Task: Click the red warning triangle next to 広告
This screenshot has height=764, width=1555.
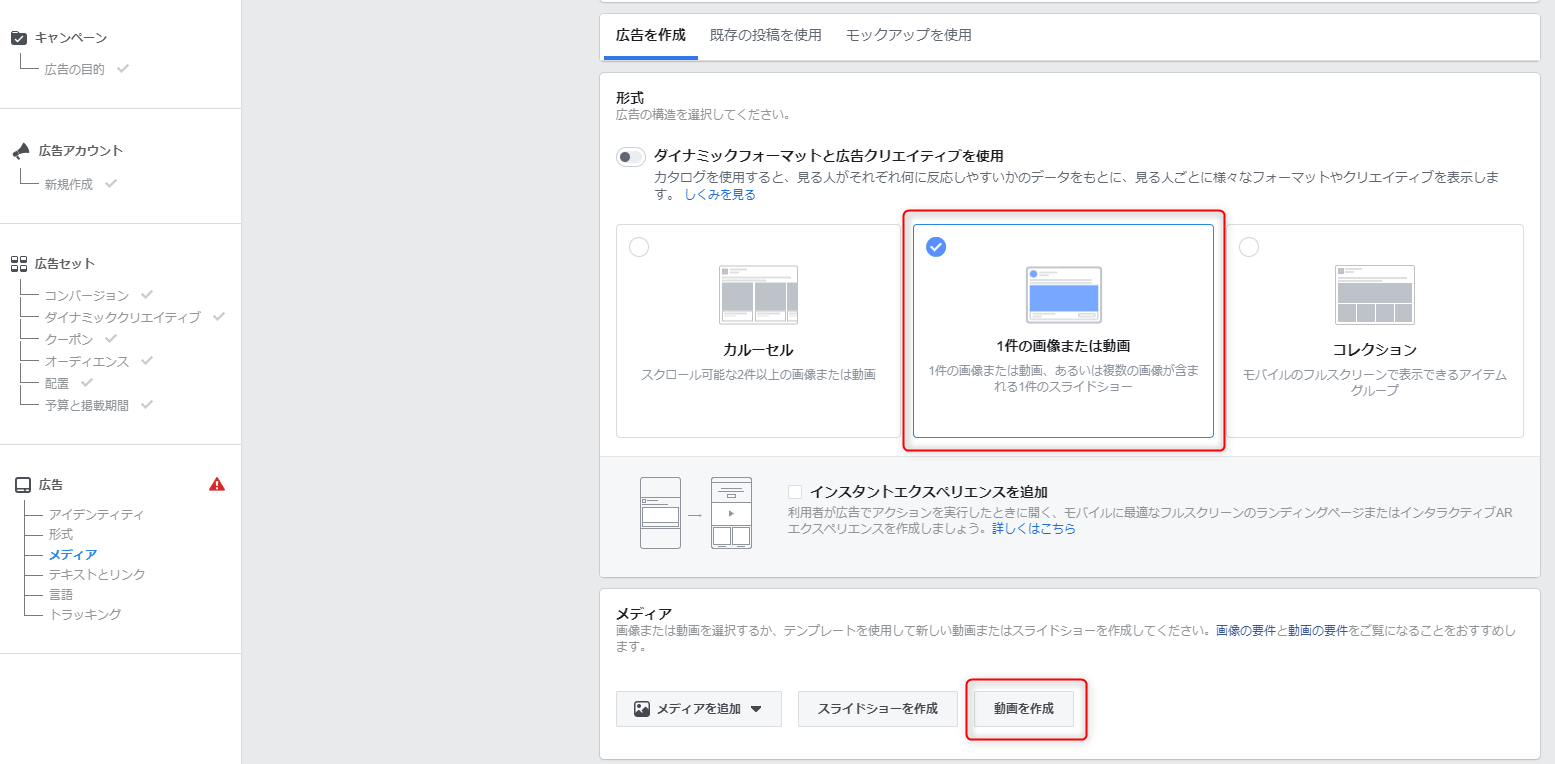Action: click(x=217, y=484)
